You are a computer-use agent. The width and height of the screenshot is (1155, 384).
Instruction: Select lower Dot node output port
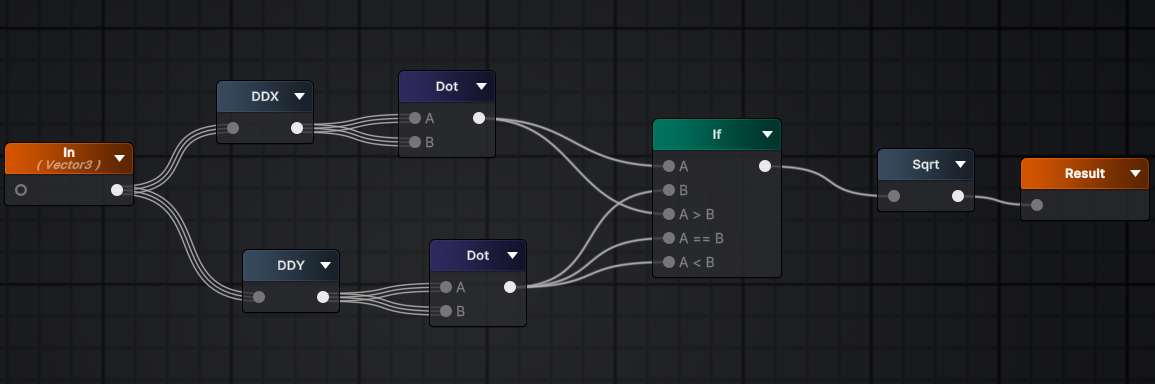pyautogui.click(x=510, y=287)
